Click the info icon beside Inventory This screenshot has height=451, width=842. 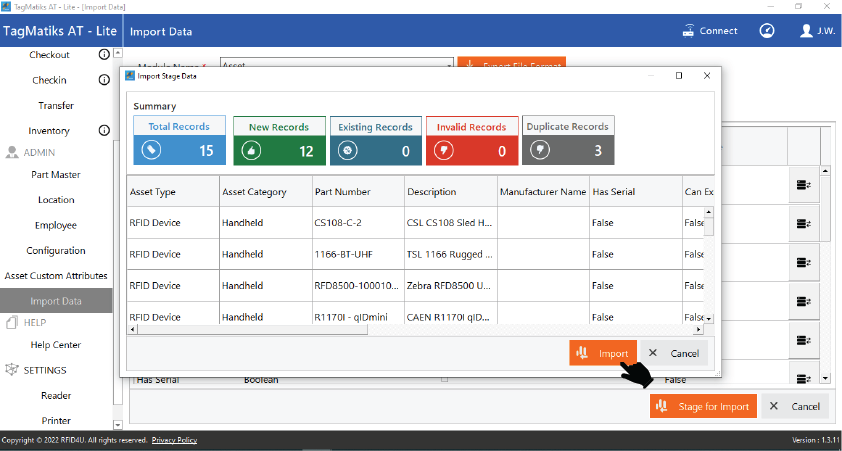click(x=104, y=131)
